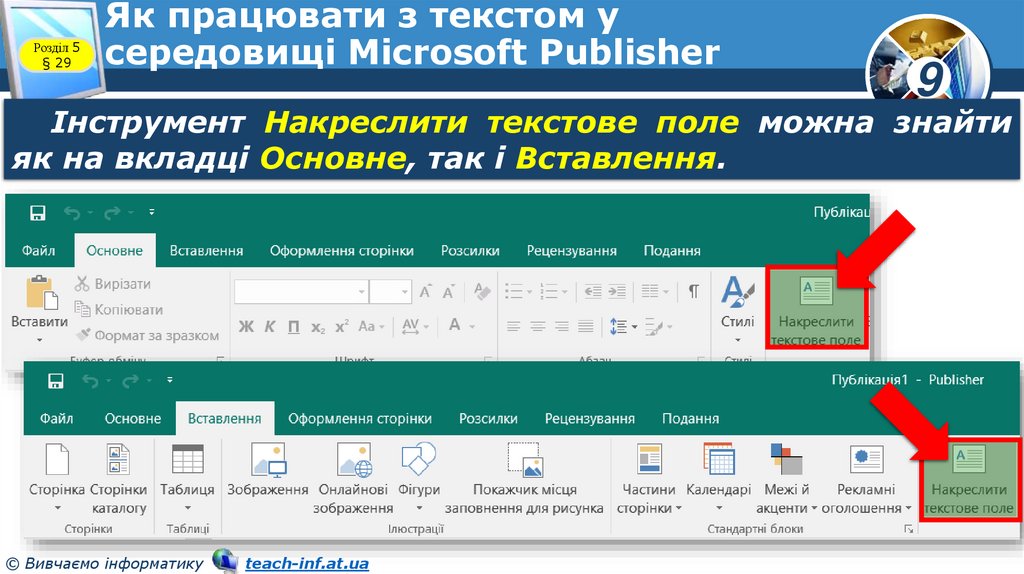
Task: Click Покажчик місця заповнення для рисунка
Action: (524, 478)
